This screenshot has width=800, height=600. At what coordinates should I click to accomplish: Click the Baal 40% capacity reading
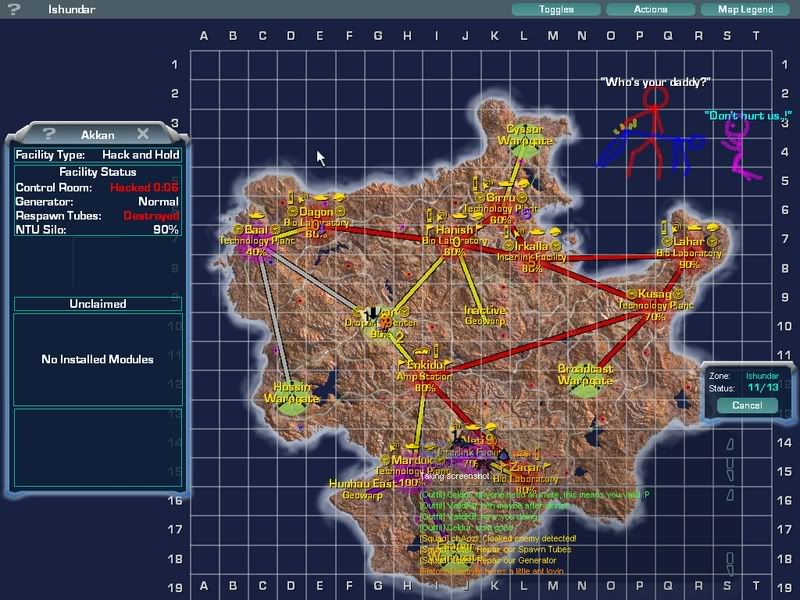click(256, 252)
